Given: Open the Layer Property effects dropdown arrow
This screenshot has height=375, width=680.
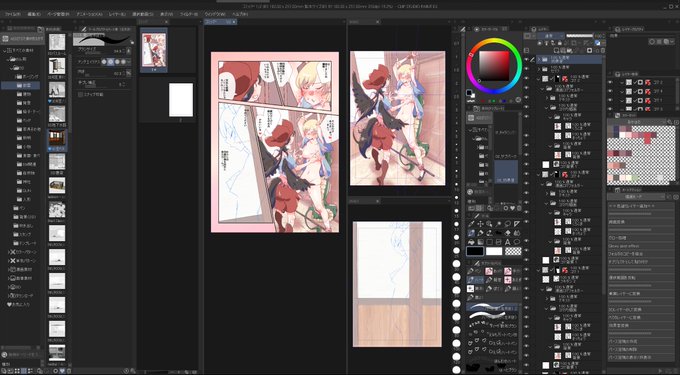Looking at the screenshot, I should pyautogui.click(x=673, y=42).
